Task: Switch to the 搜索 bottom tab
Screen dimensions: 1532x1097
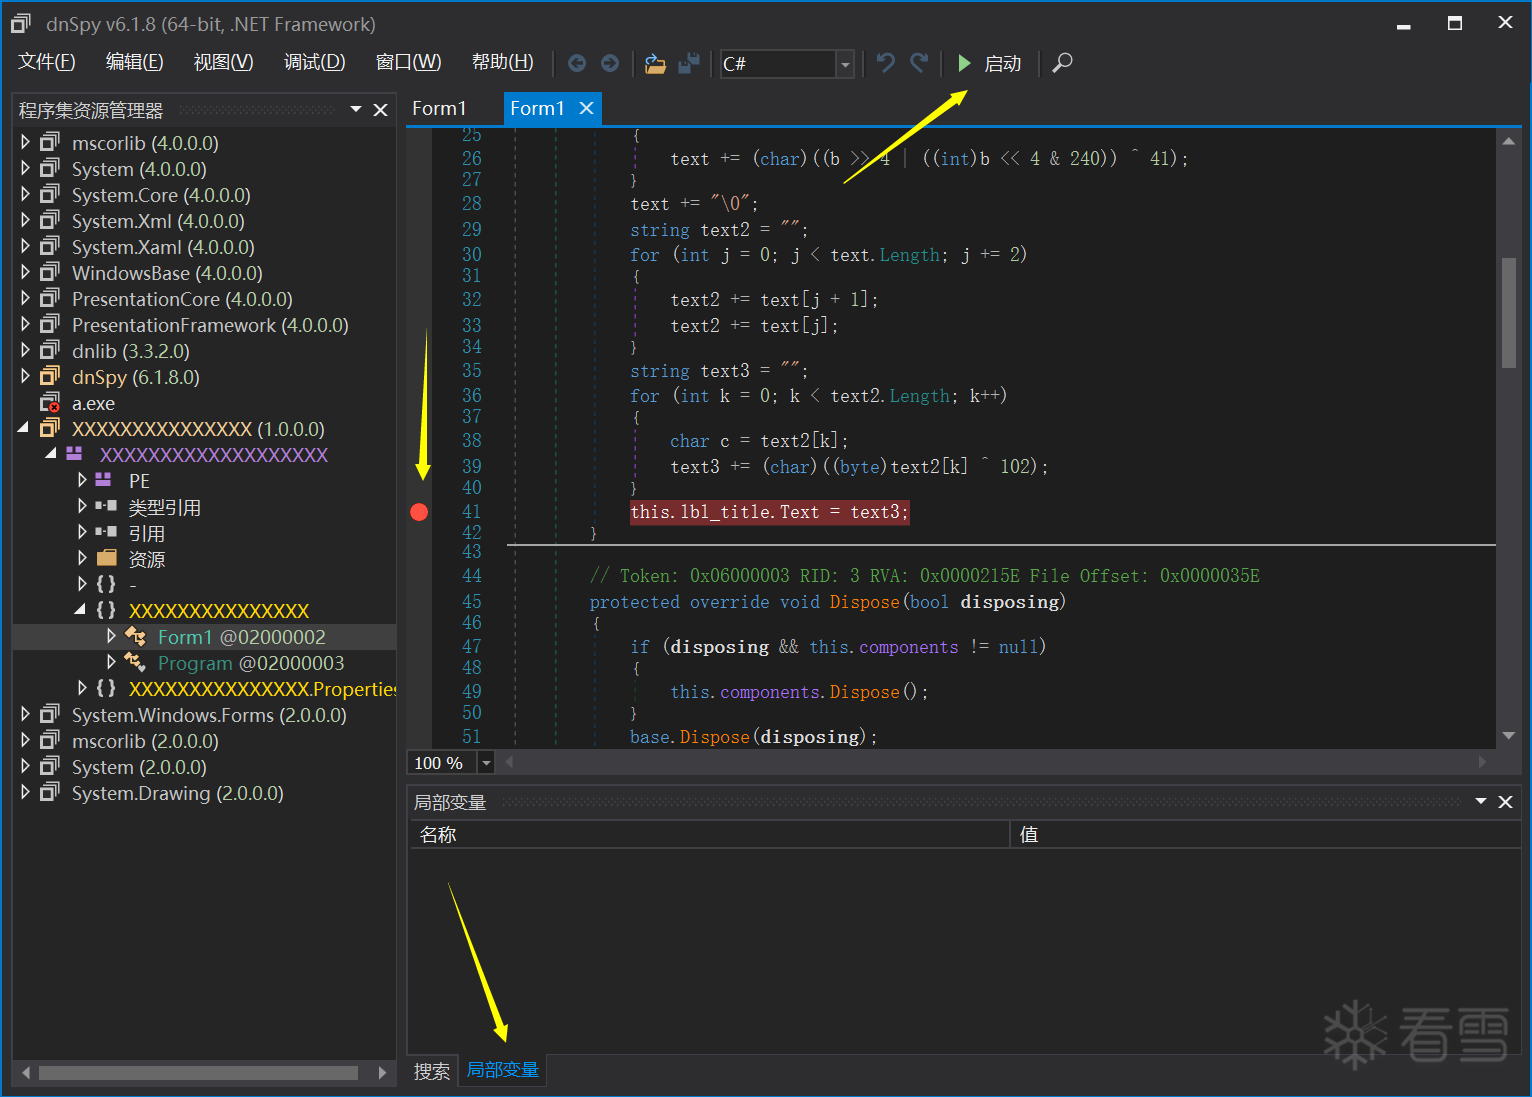Action: pos(432,1071)
